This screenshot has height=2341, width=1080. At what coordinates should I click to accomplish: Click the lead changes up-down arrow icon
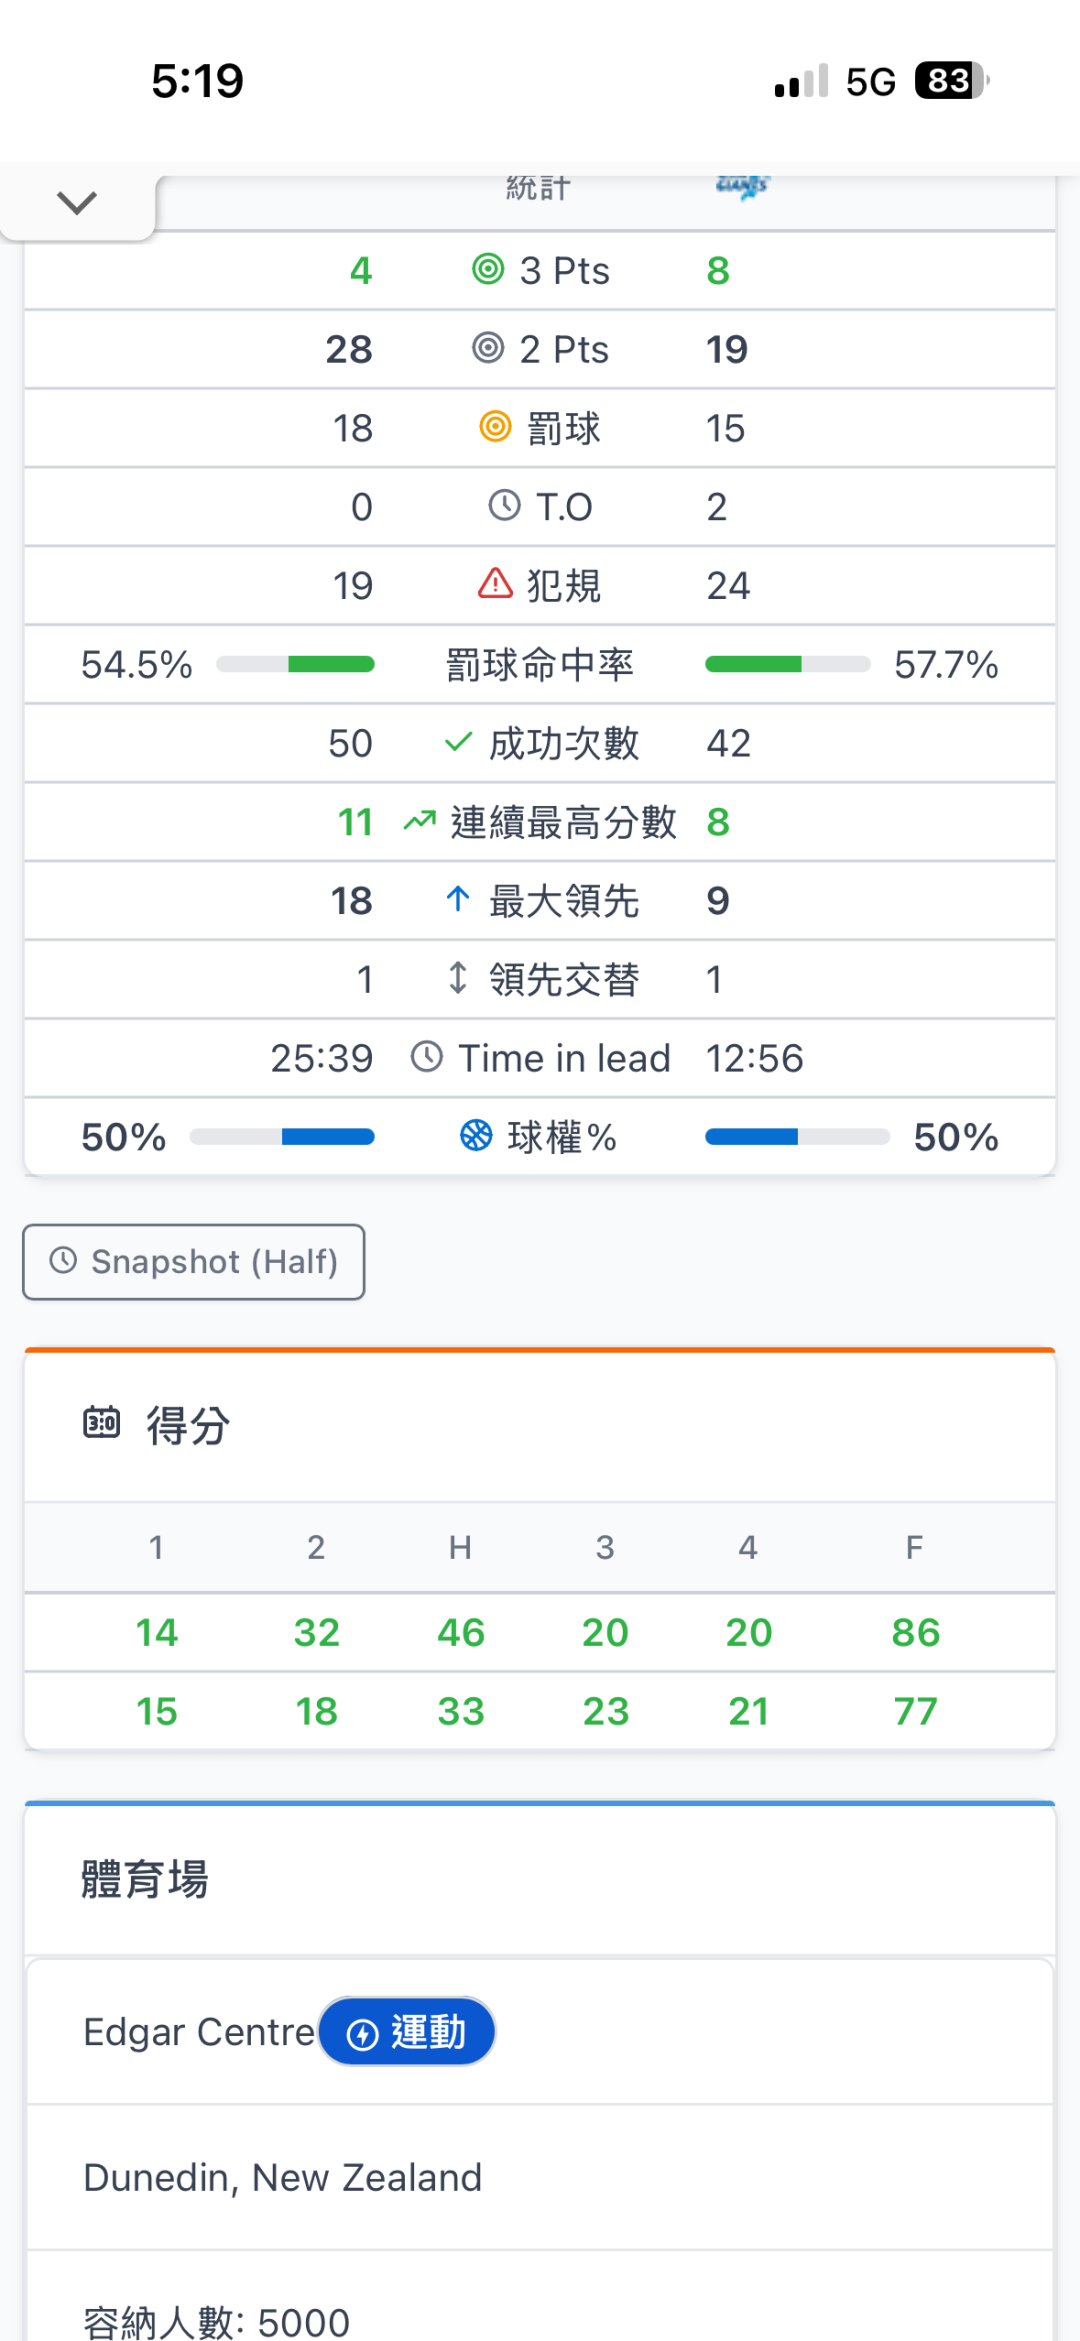point(458,978)
